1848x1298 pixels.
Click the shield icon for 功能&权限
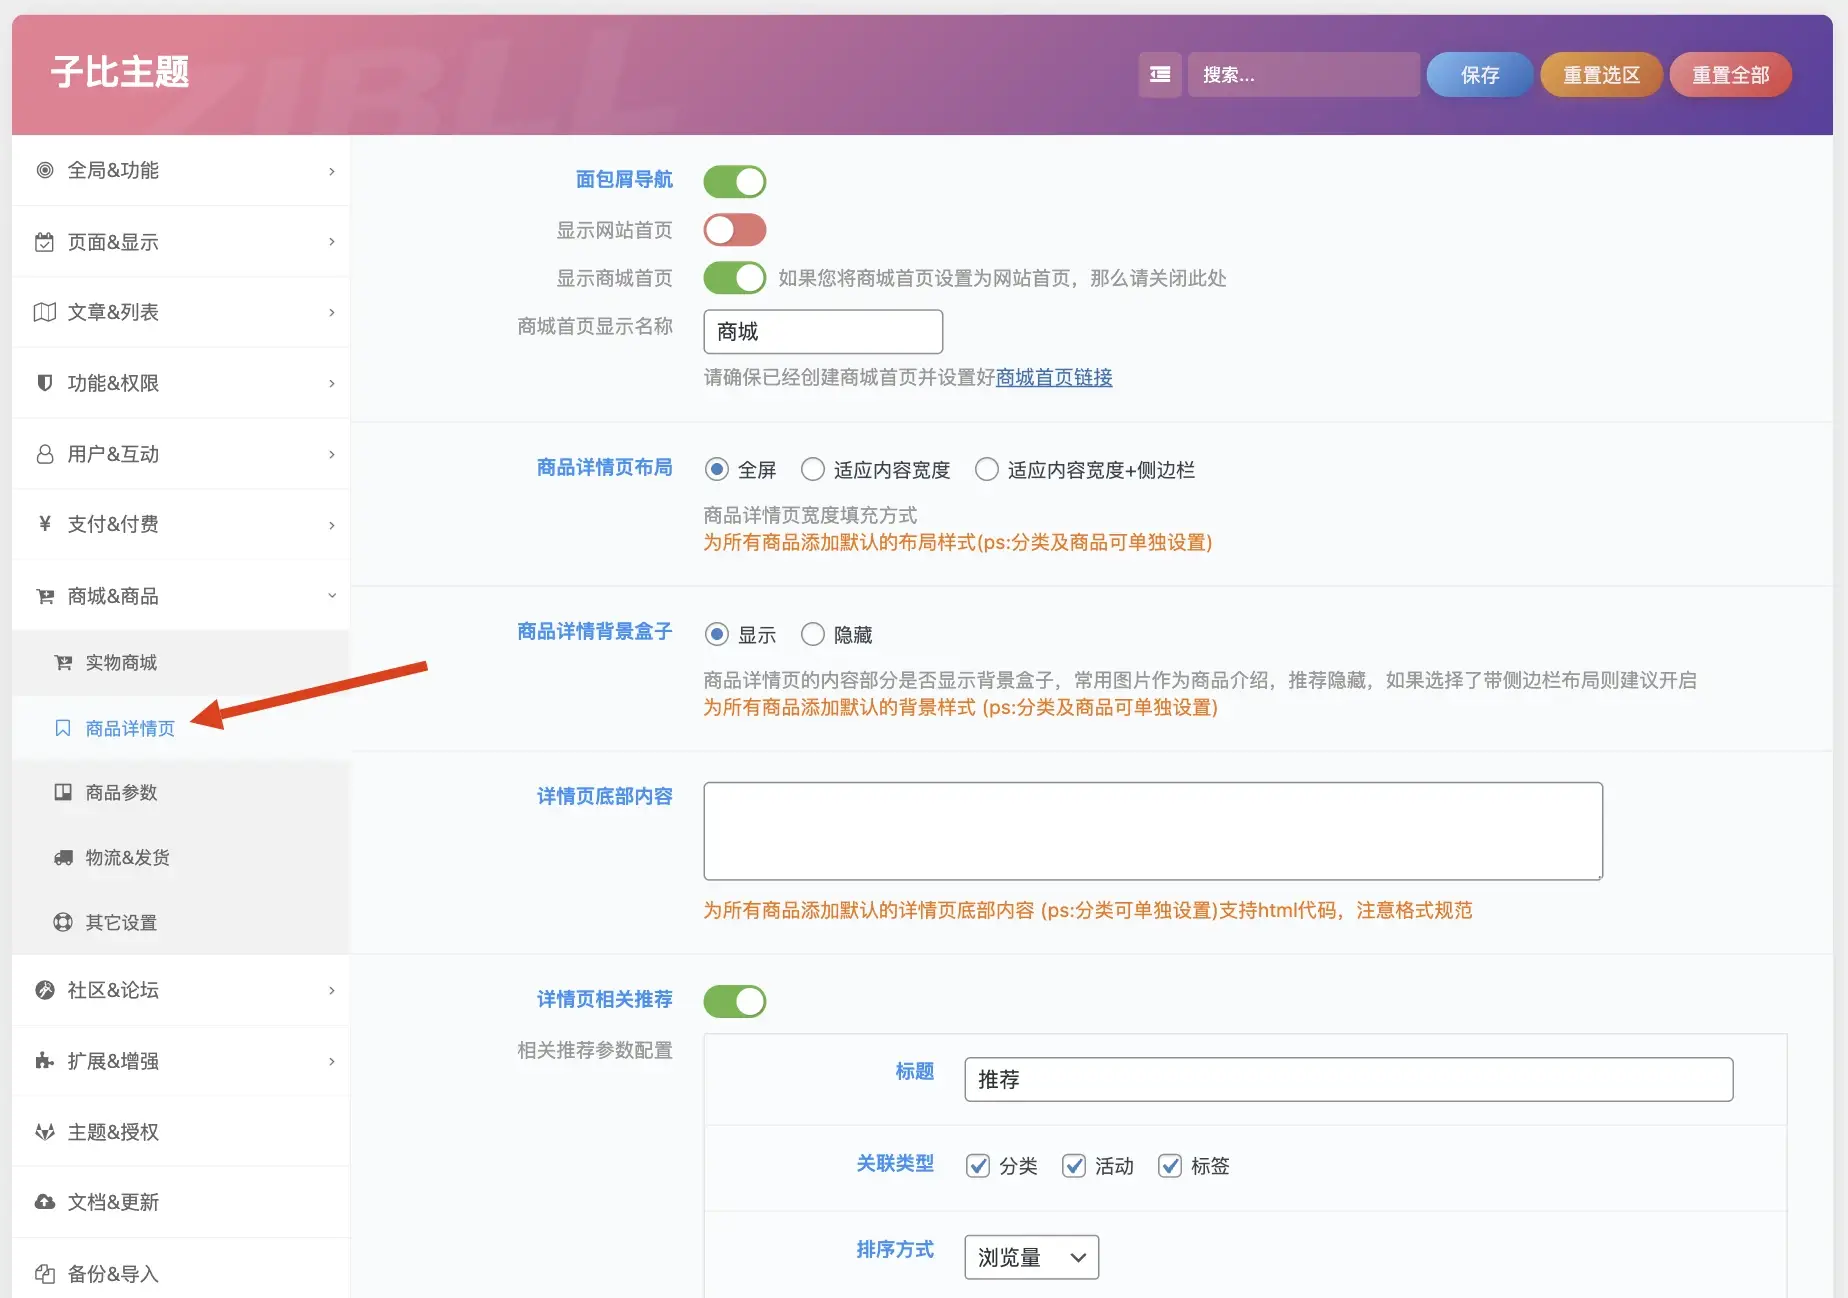click(45, 383)
